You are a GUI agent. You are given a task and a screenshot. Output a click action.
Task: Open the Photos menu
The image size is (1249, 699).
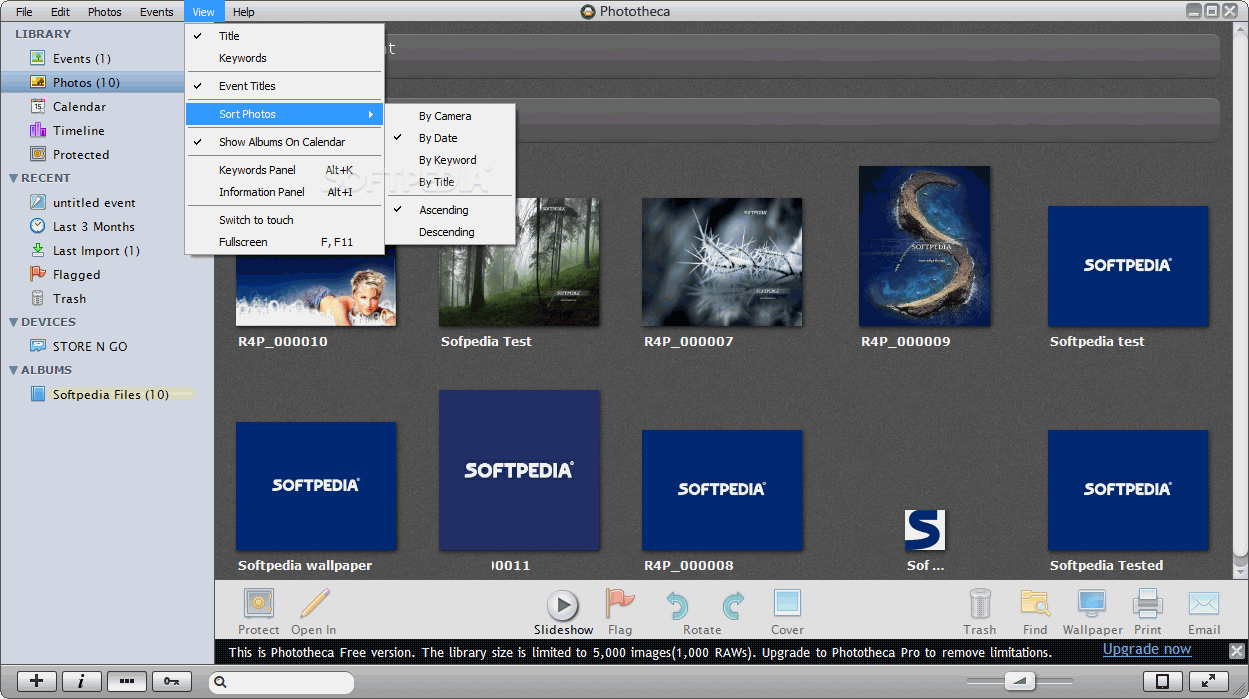click(104, 12)
